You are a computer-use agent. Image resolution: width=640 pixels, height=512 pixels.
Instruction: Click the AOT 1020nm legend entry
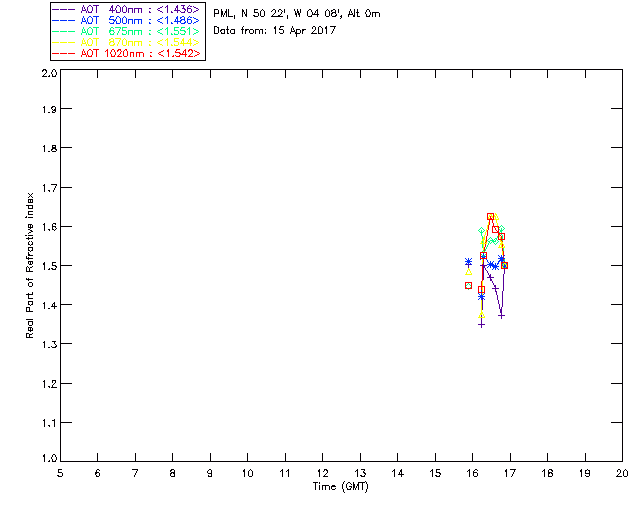126,53
